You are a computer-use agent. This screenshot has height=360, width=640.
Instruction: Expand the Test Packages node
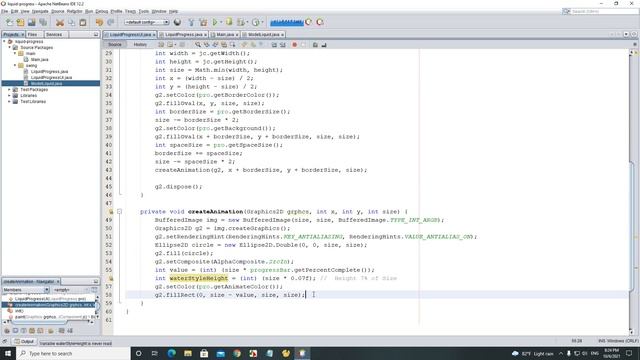pyautogui.click(x=9, y=89)
